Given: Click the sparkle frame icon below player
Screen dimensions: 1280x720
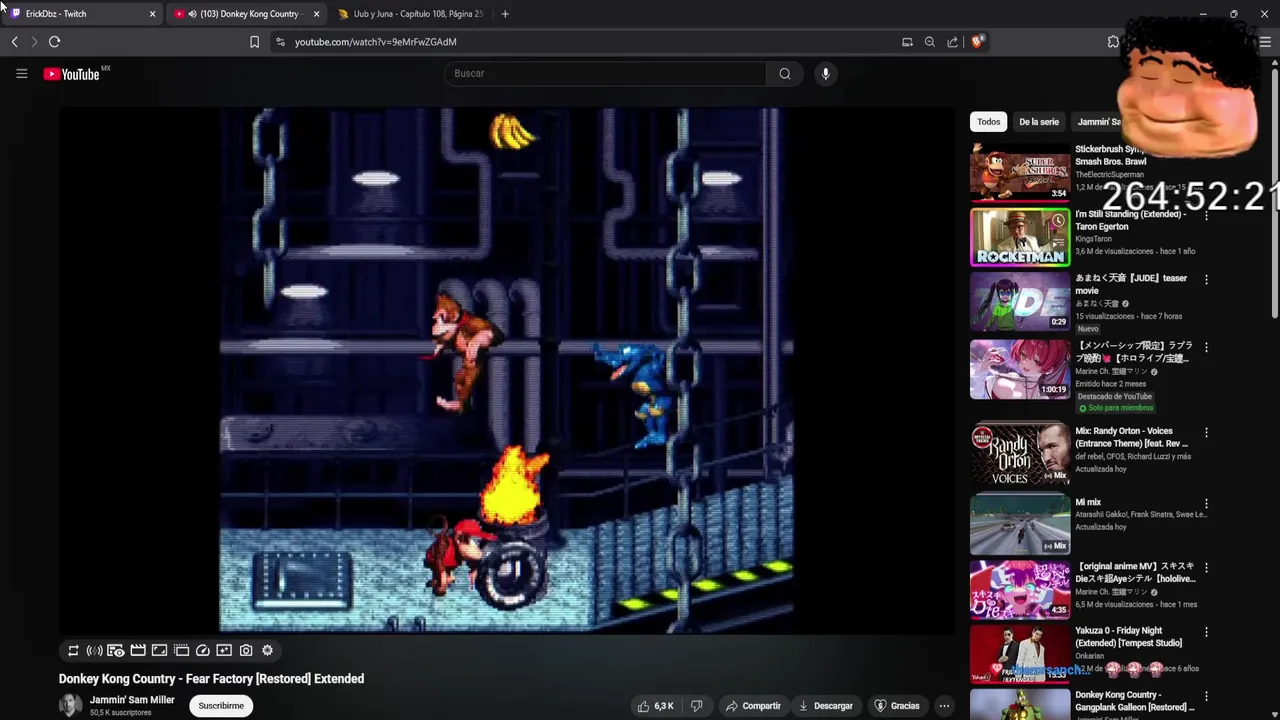Looking at the screenshot, I should coord(224,651).
